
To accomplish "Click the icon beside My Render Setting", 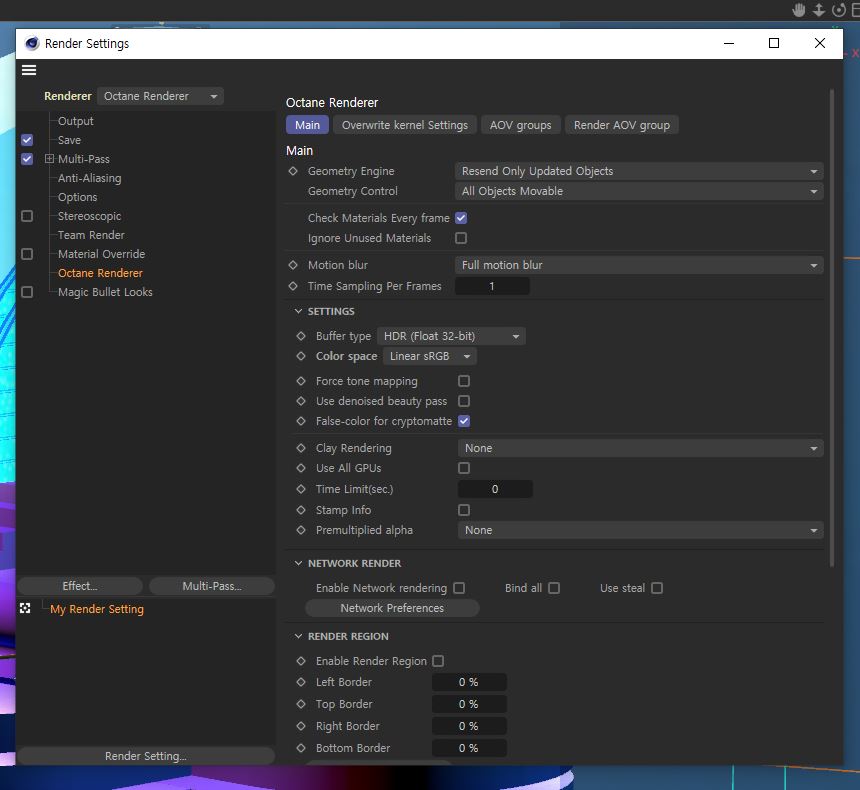I will (x=25, y=608).
